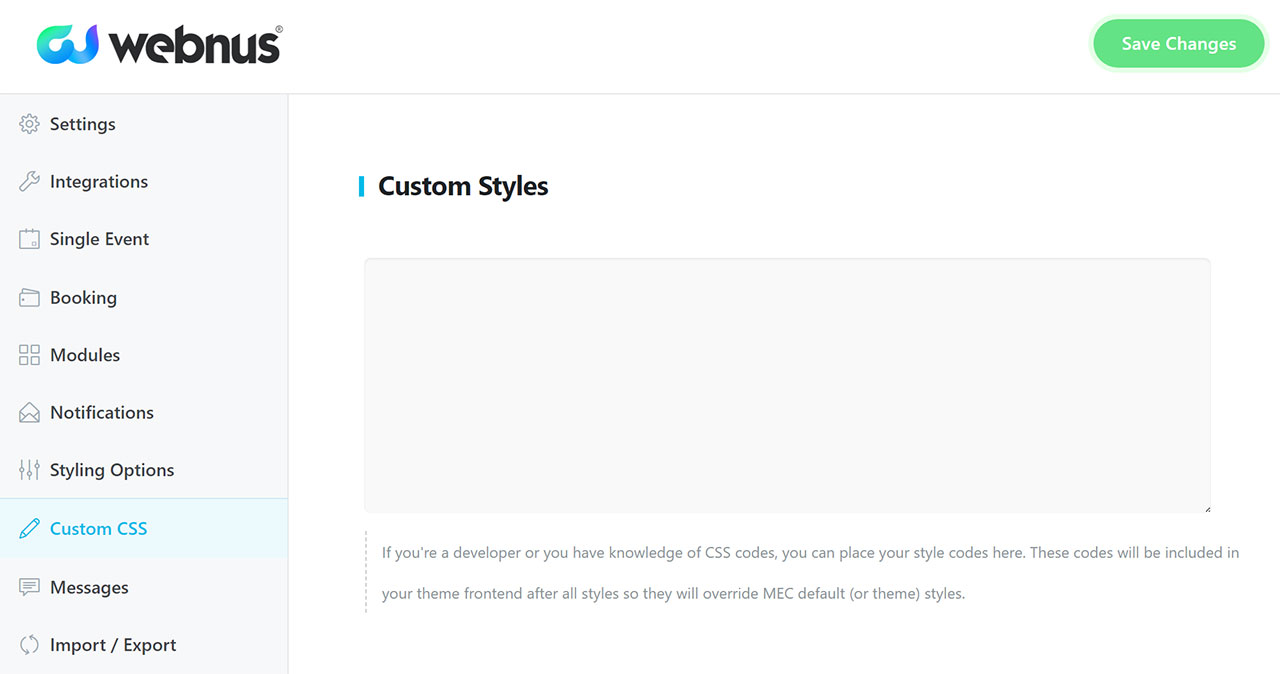The width and height of the screenshot is (1280, 674).
Task: Click the Single Event calendar icon
Action: (29, 239)
